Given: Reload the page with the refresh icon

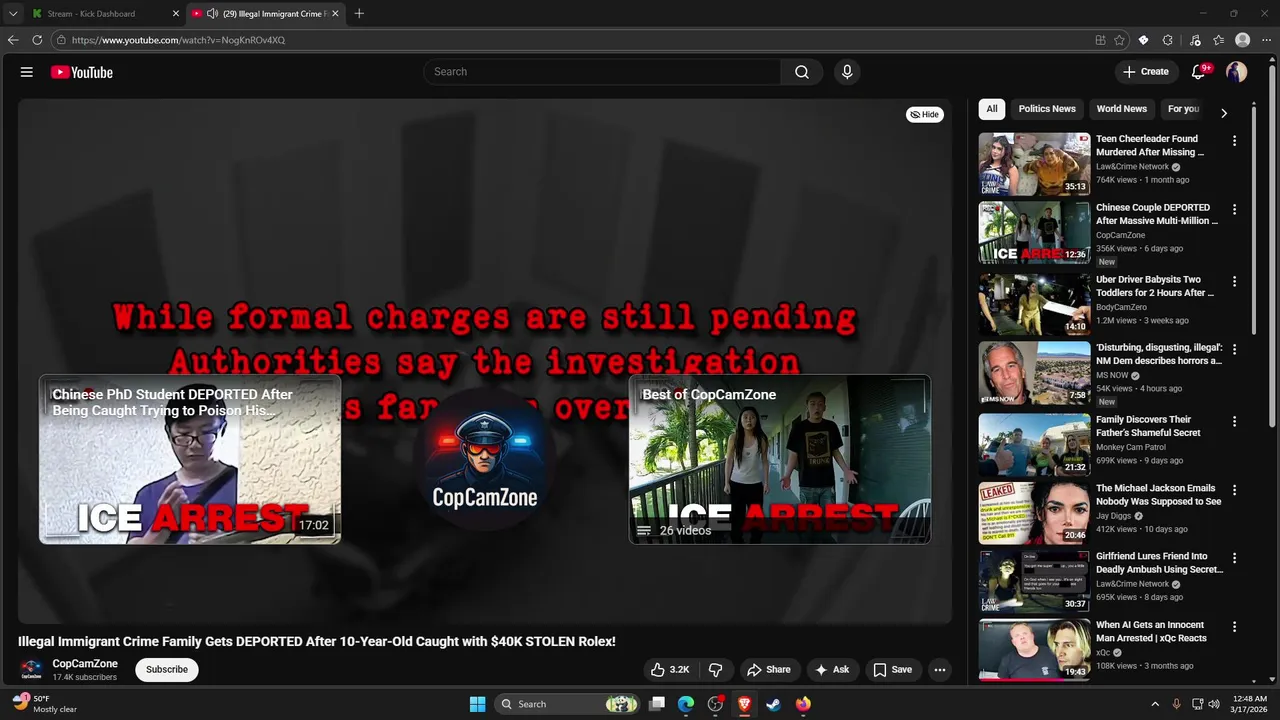Looking at the screenshot, I should pos(37,40).
